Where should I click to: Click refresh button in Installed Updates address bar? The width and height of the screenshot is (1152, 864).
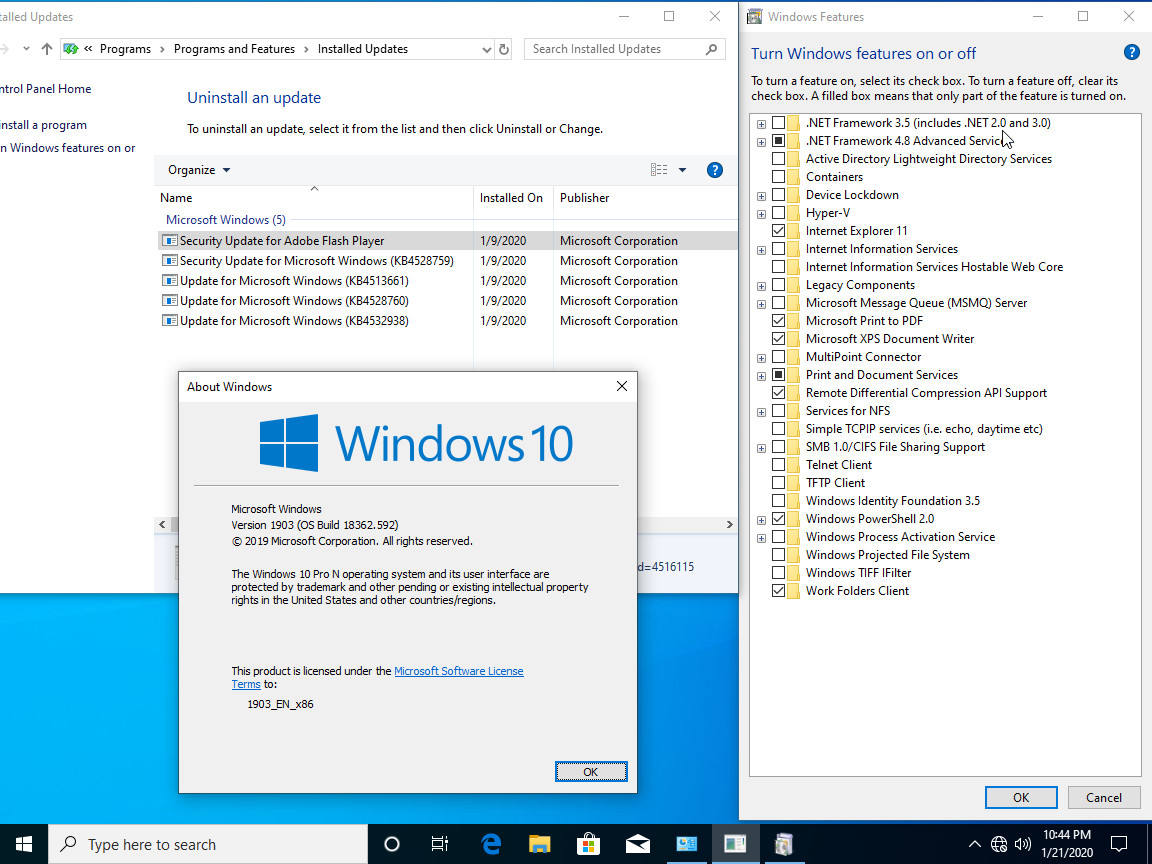point(504,49)
